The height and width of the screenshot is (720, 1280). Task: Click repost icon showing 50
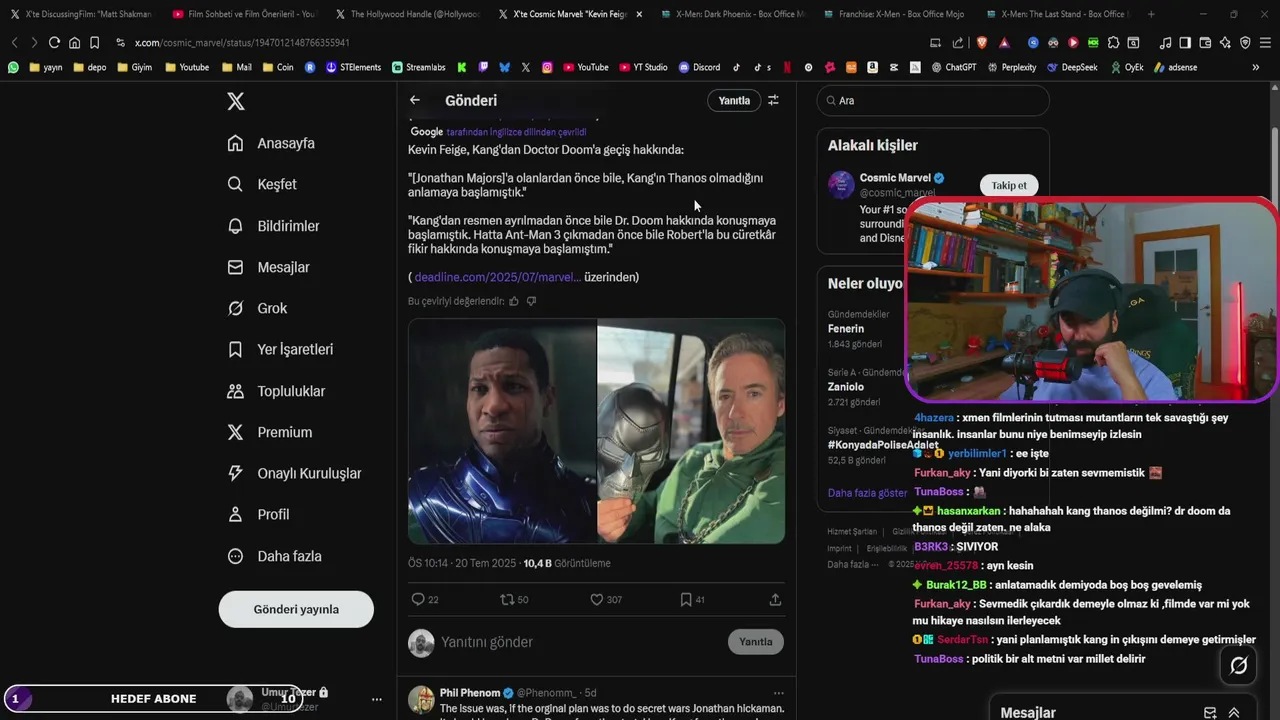coord(507,599)
